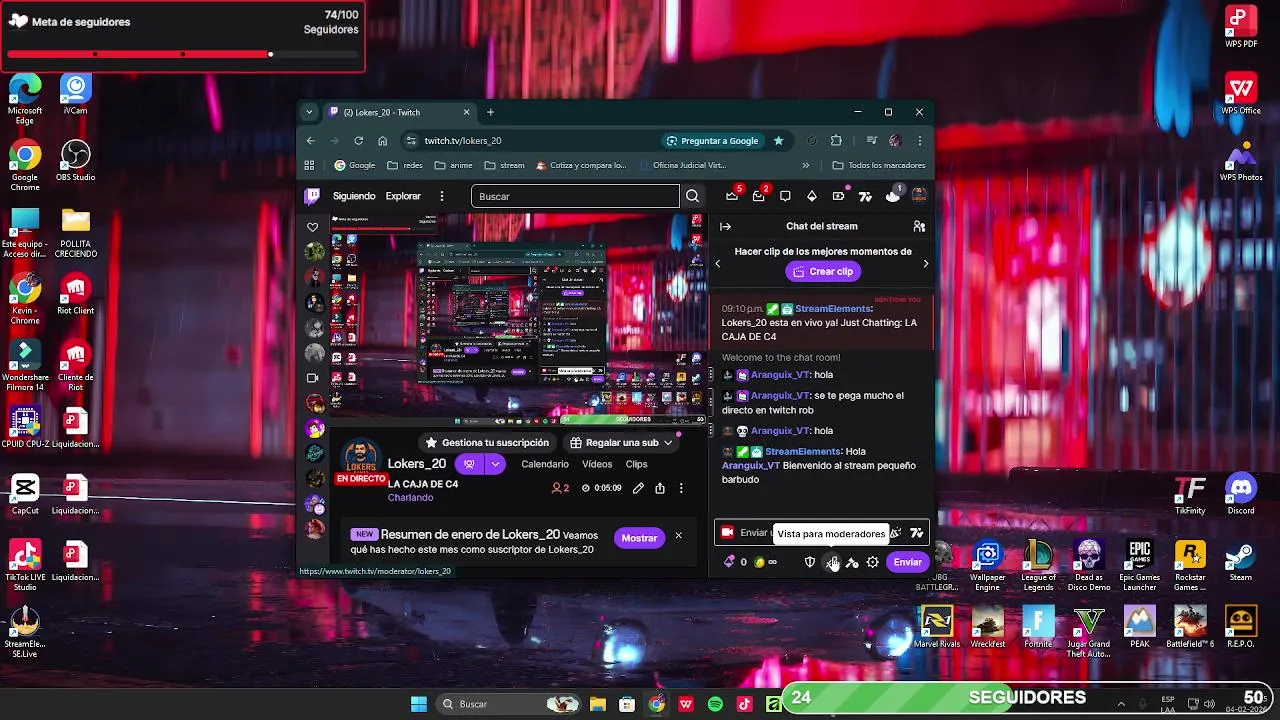Reload the Twitch page in Chrome
The image size is (1280, 720).
click(358, 141)
